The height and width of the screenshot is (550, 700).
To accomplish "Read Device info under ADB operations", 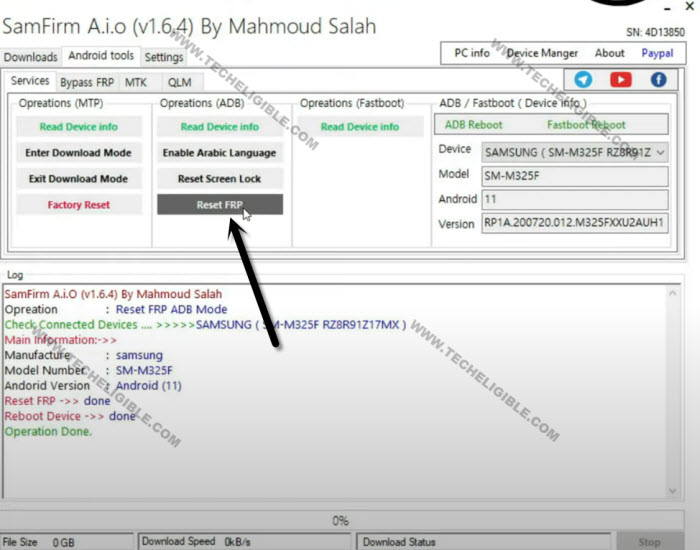I will click(x=220, y=127).
